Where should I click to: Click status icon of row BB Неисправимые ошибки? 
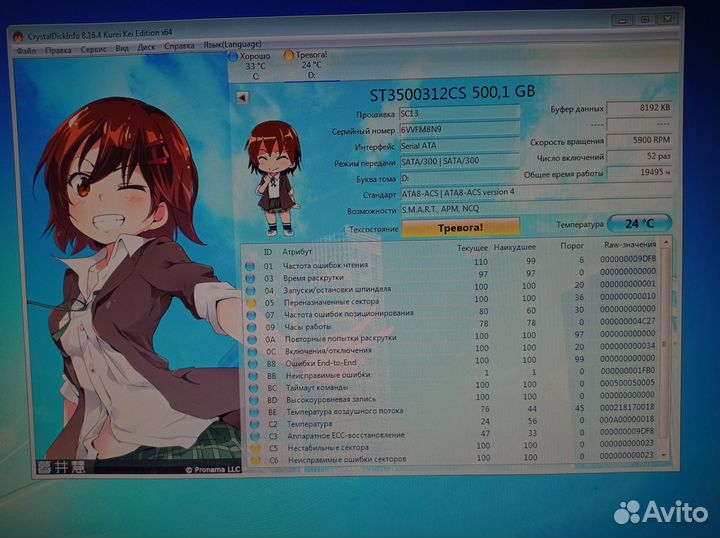pyautogui.click(x=253, y=376)
